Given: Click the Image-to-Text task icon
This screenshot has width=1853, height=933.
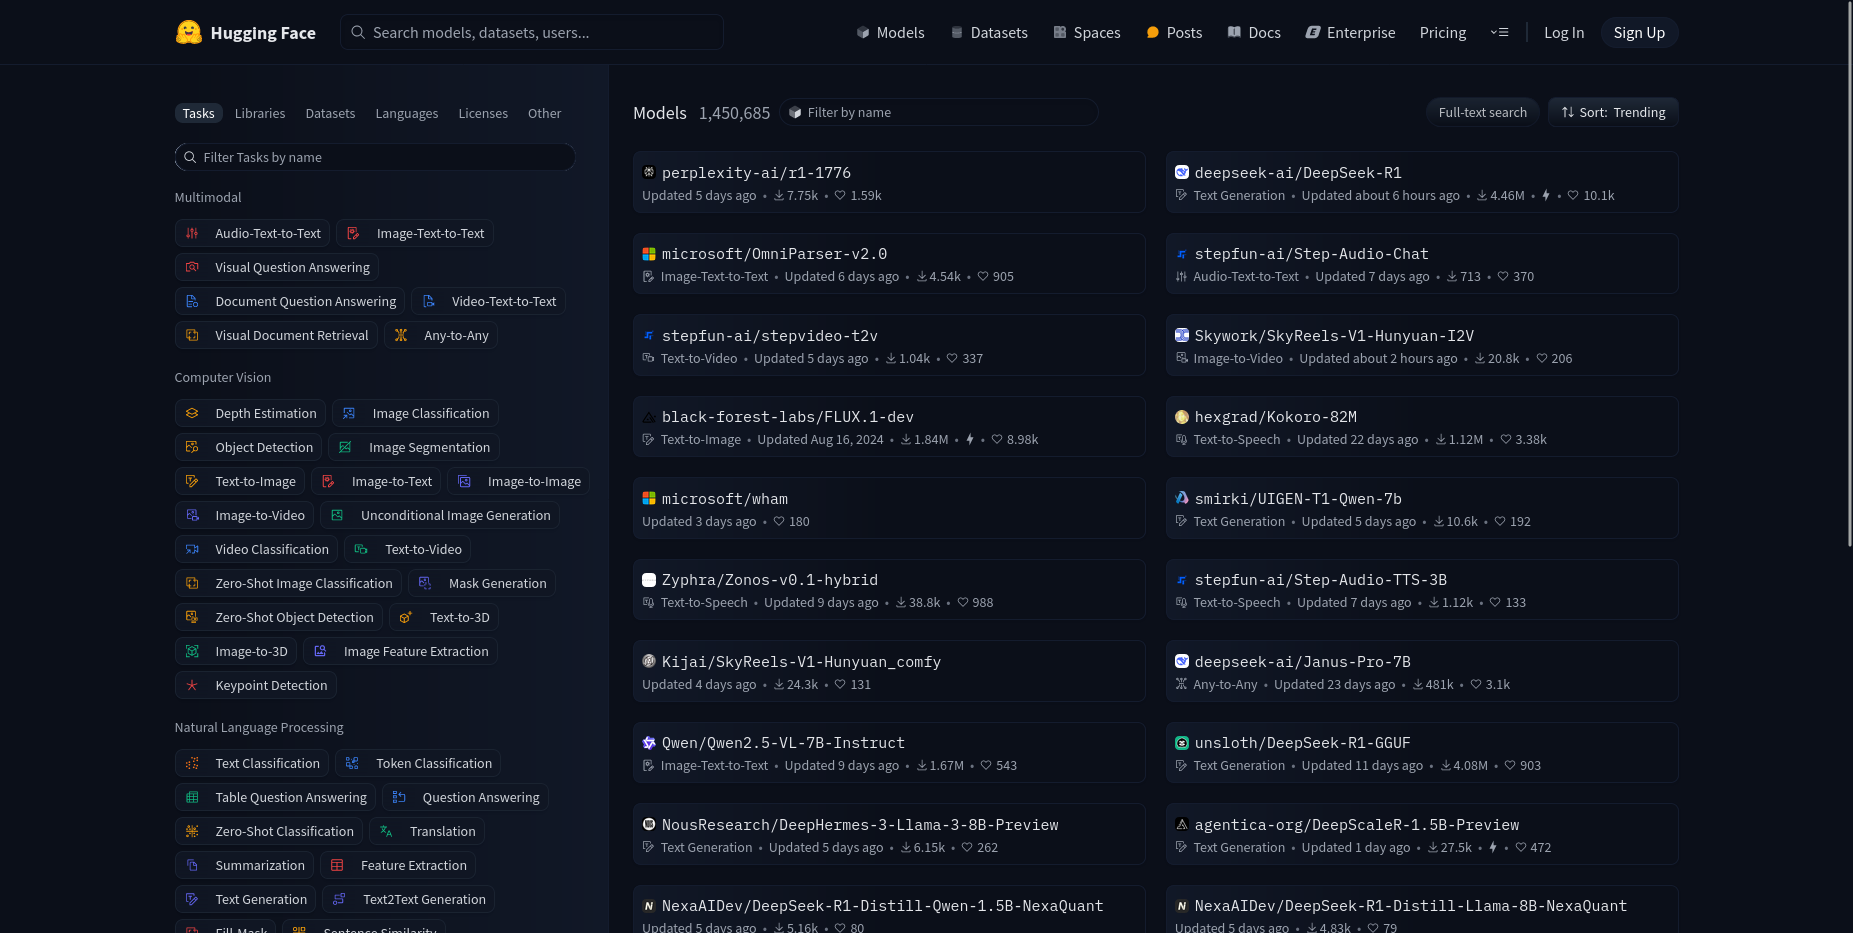Looking at the screenshot, I should tap(328, 481).
